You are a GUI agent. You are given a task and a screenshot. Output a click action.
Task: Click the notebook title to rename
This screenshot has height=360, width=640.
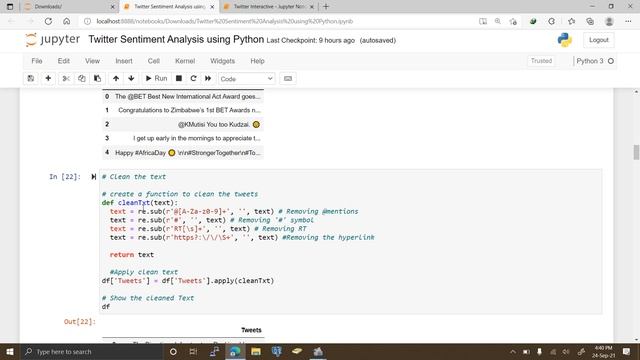pos(176,40)
